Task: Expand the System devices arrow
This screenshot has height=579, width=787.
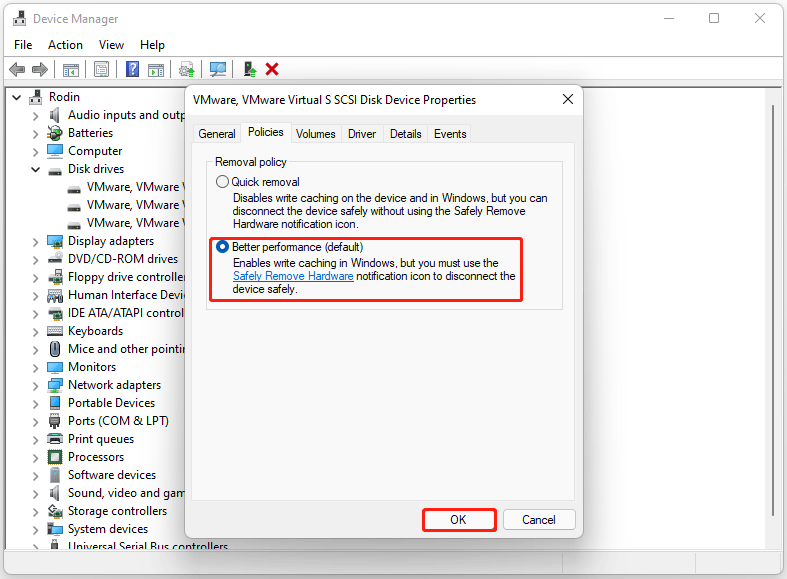Action: click(x=35, y=530)
